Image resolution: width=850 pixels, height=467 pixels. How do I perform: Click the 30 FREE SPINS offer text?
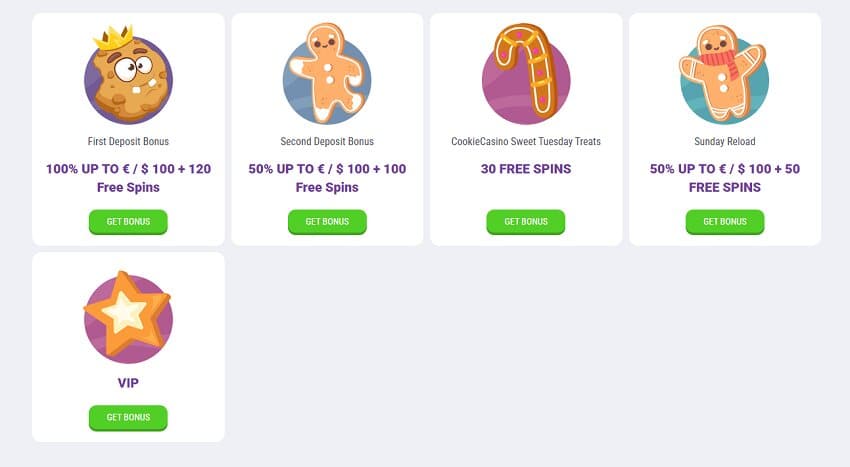click(526, 169)
